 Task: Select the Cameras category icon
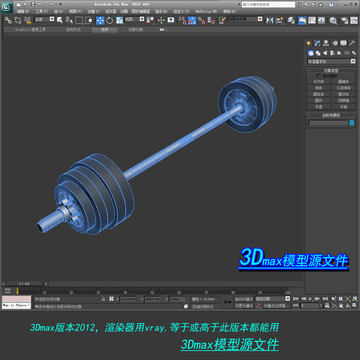point(332,53)
